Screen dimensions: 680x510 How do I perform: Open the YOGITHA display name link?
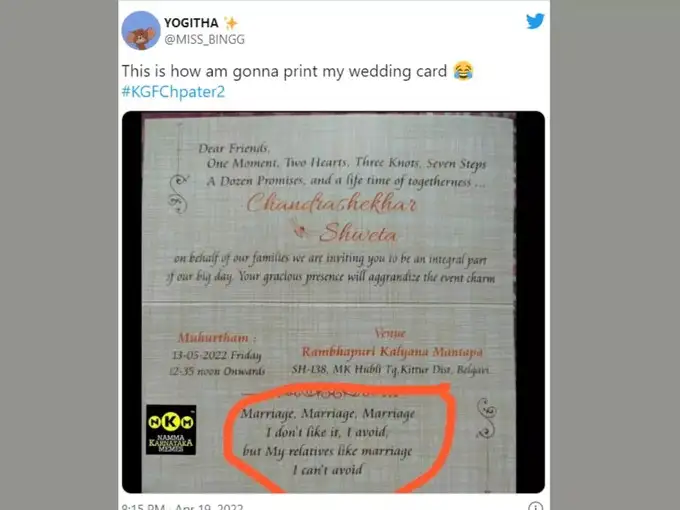coord(191,23)
